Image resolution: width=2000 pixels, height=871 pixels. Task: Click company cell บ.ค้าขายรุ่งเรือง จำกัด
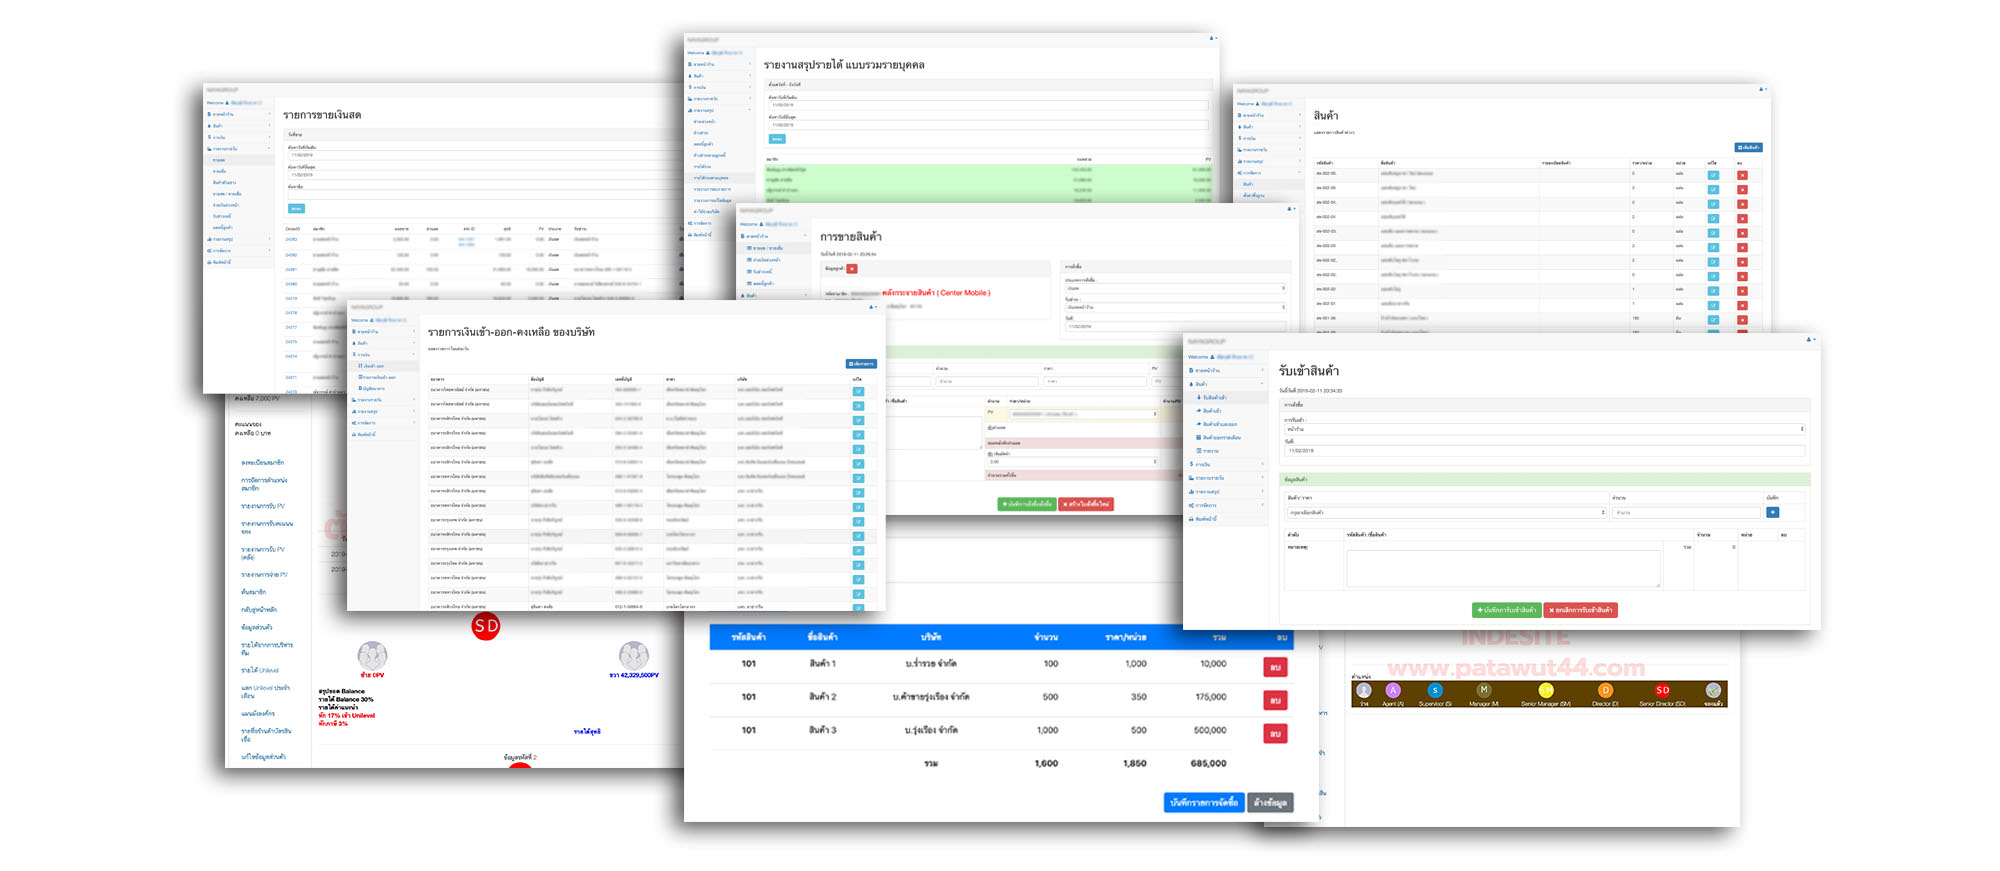tap(931, 697)
